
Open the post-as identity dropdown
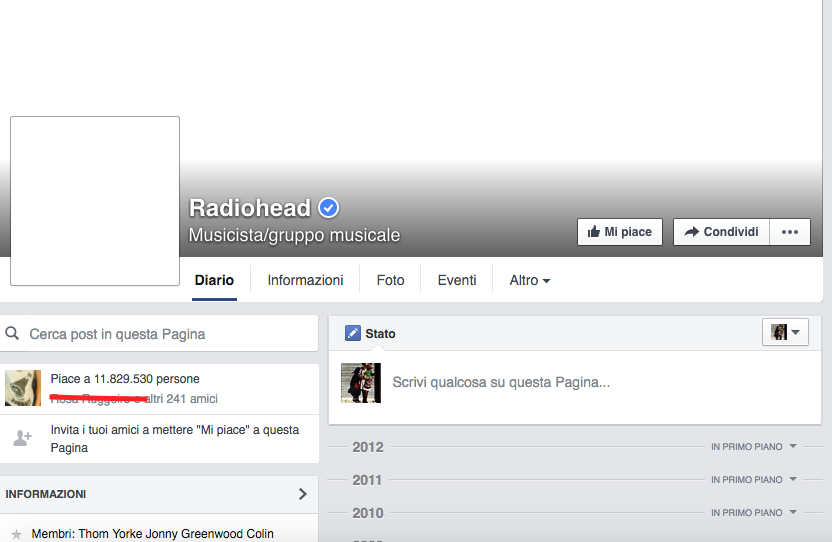[785, 332]
